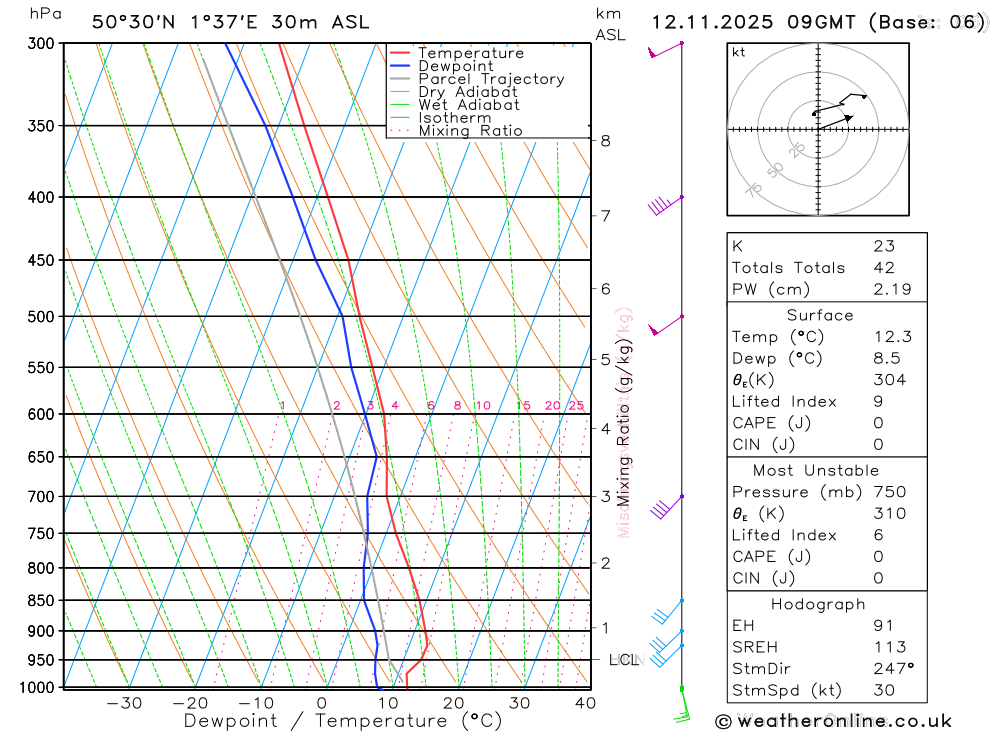This screenshot has width=1000, height=733.
Task: Click the 'hPa' axis unit label
Action: click(x=45, y=14)
